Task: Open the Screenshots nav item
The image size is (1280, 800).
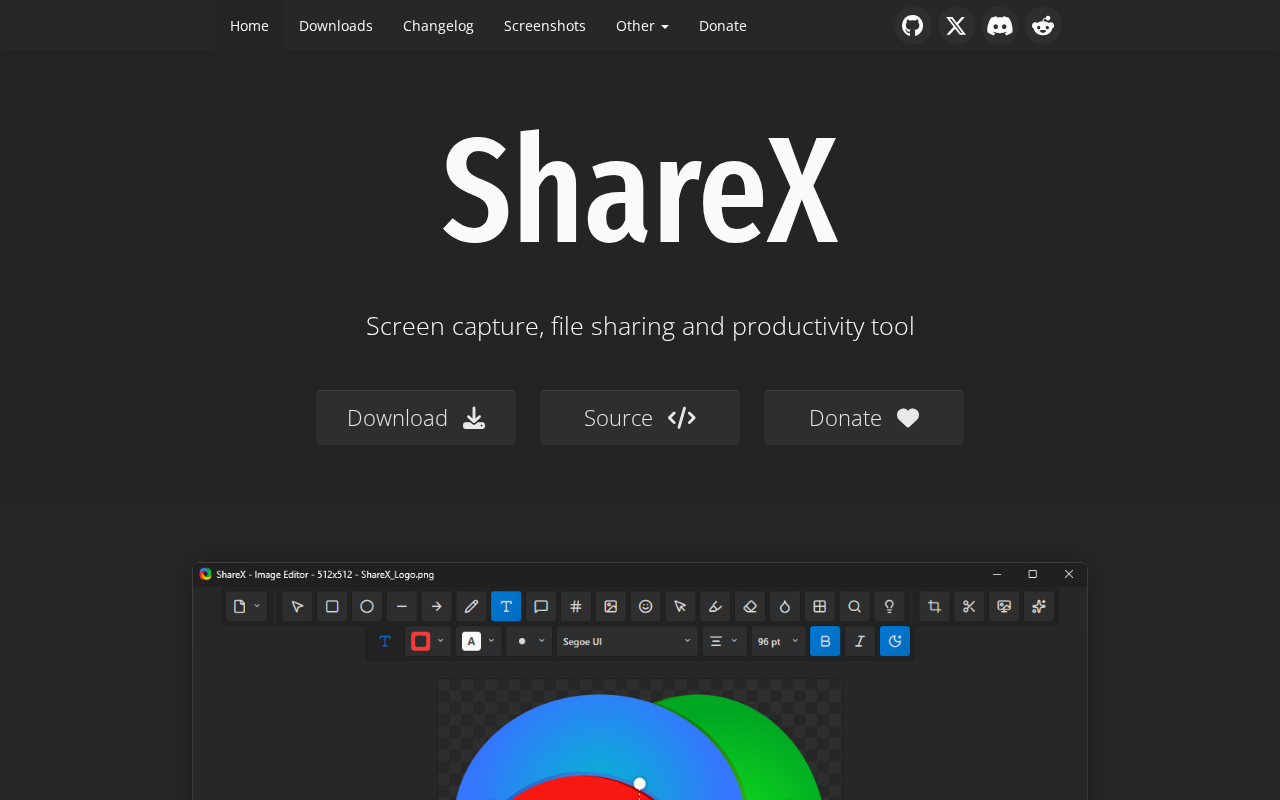Action: pyautogui.click(x=545, y=26)
